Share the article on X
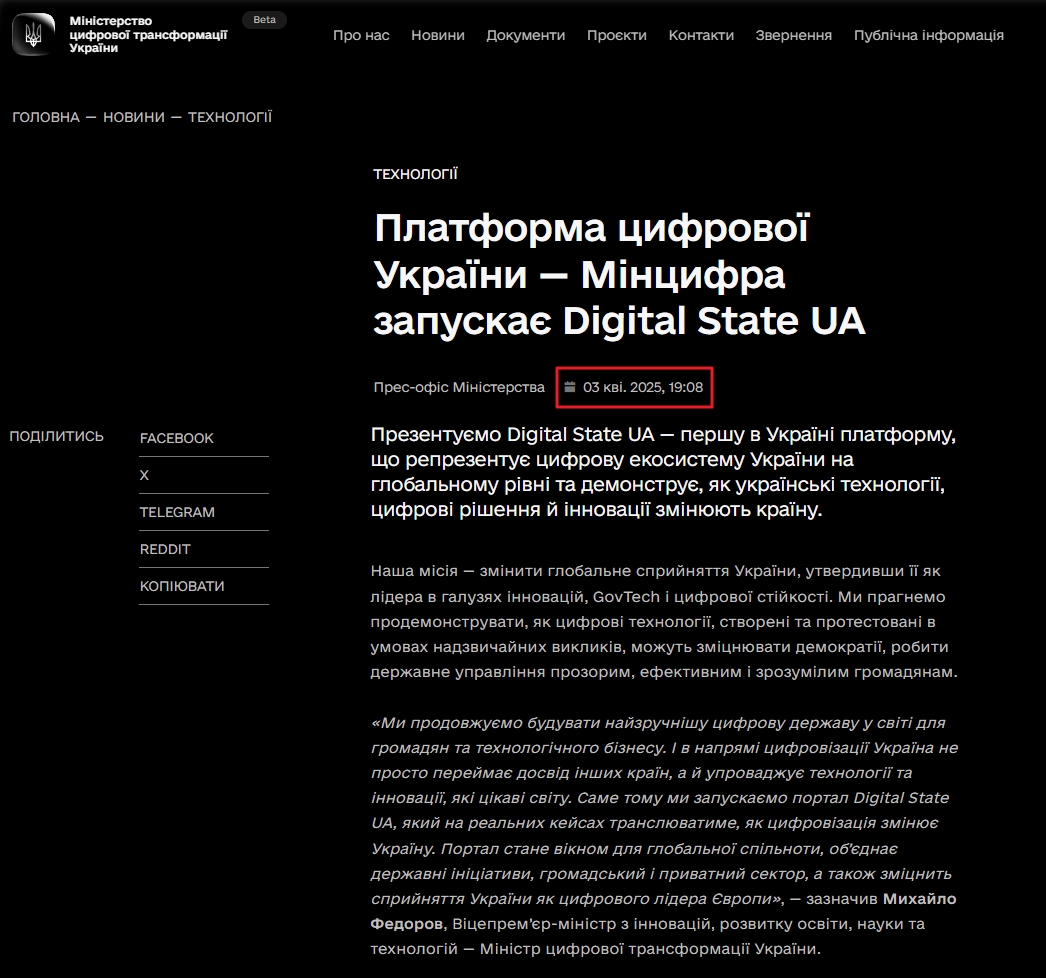The image size is (1046, 978). click(x=144, y=474)
